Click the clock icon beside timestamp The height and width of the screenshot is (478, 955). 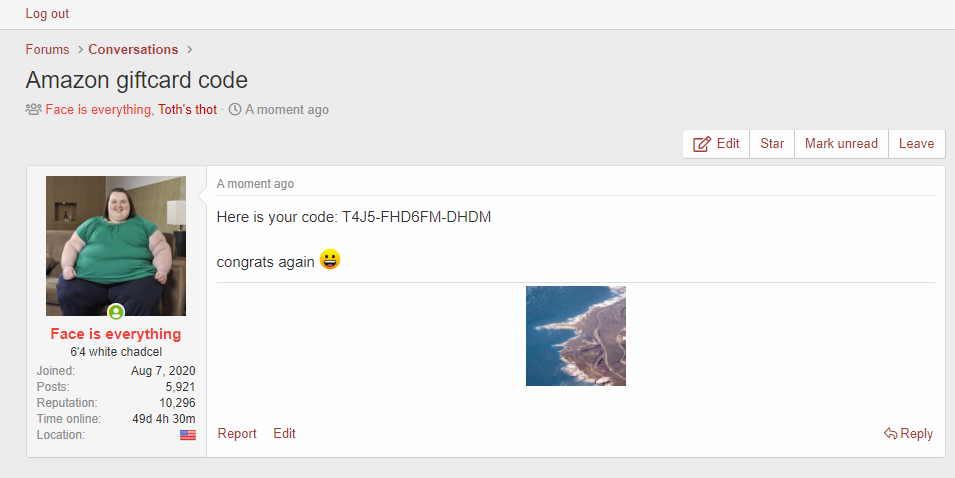click(x=235, y=110)
